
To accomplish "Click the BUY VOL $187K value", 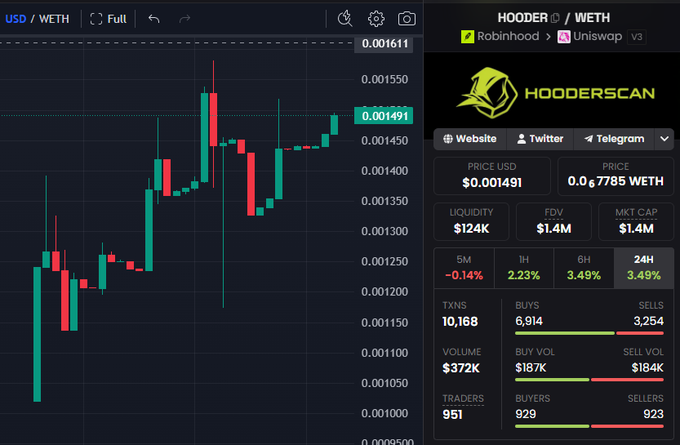I will [530, 368].
